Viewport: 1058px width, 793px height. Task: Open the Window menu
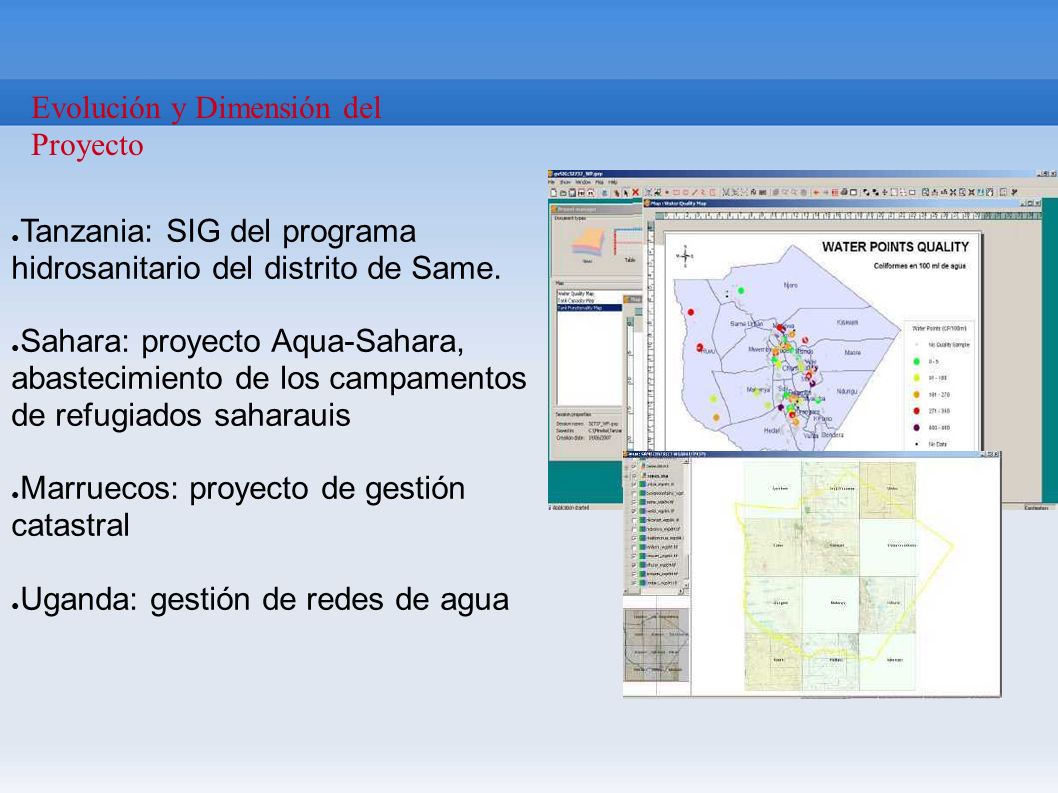click(x=583, y=182)
